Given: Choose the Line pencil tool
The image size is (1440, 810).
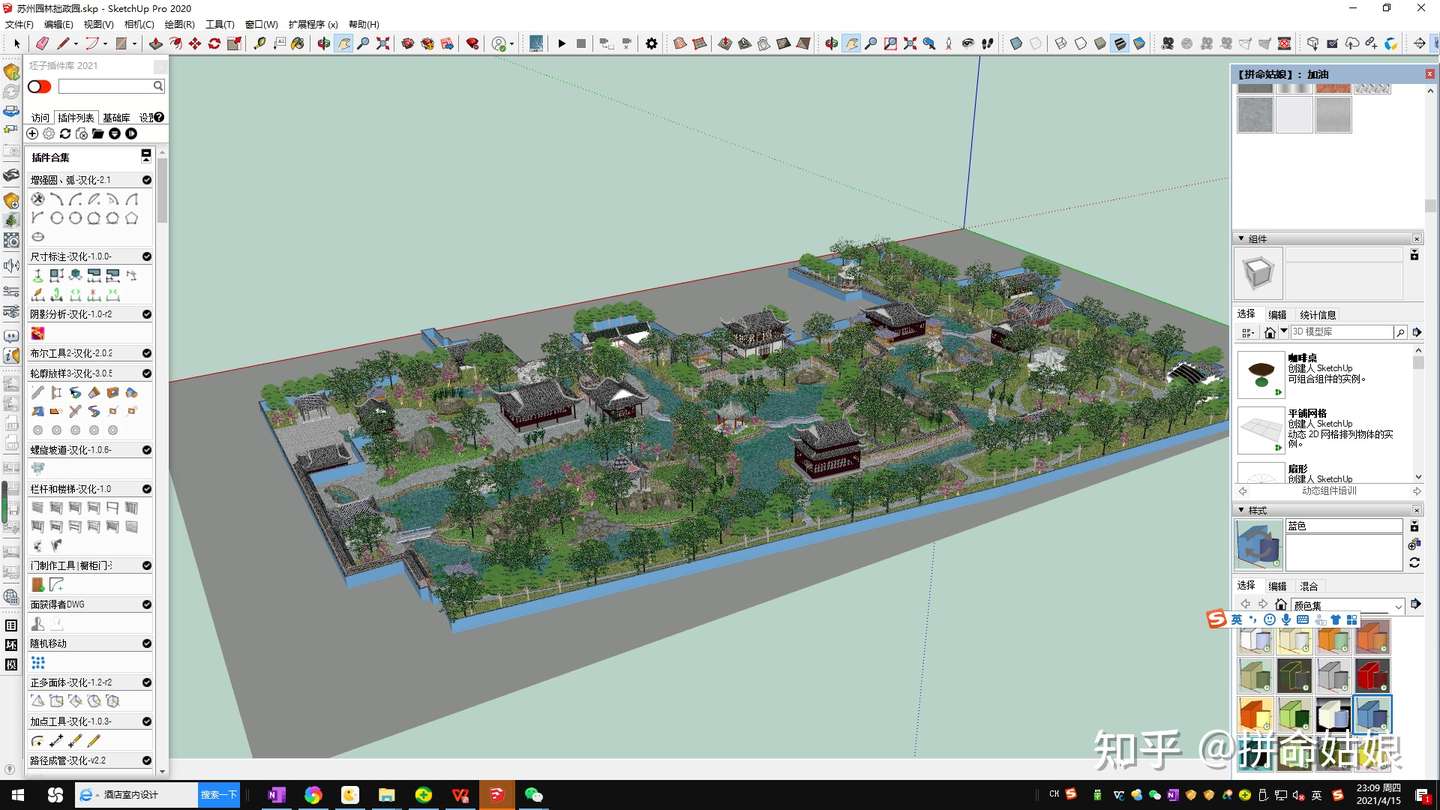Looking at the screenshot, I should (x=63, y=43).
